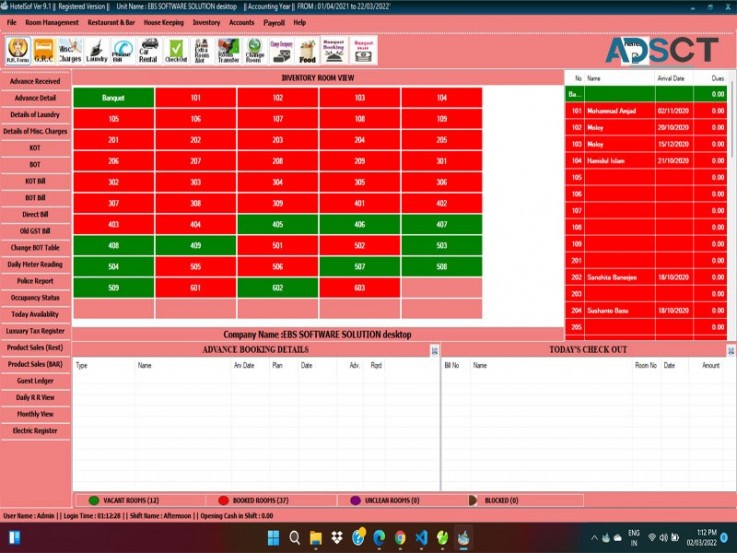
Task: Click the Dues column header in guest list
Action: coord(711,78)
